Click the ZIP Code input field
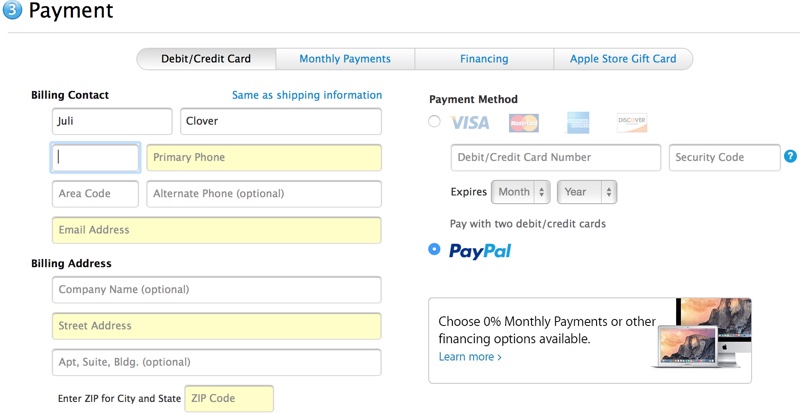The image size is (800, 415). (229, 398)
